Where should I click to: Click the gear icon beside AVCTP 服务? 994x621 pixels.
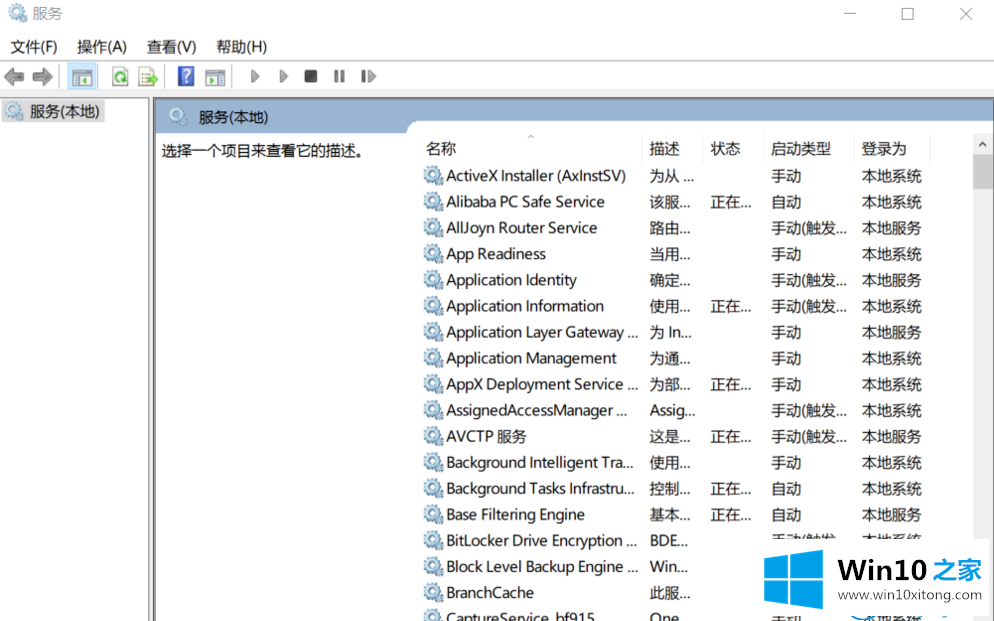click(433, 437)
